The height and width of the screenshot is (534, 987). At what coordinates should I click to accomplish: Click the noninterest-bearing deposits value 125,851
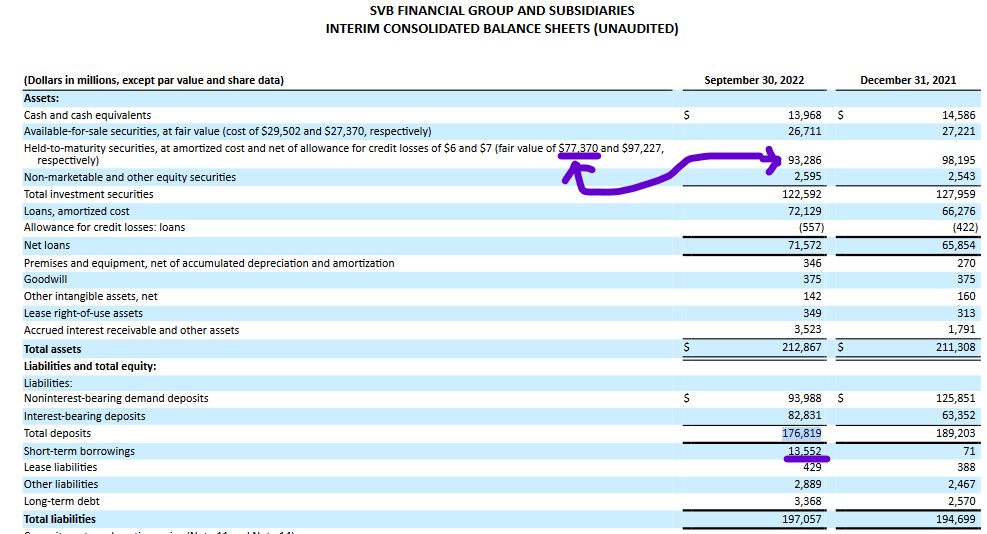(956, 398)
